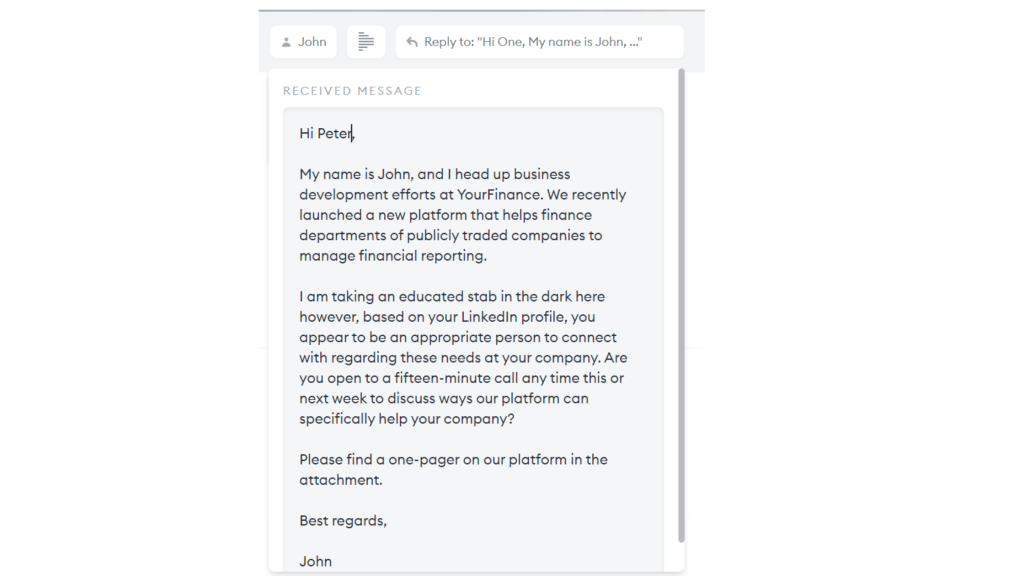Click the text lines icon button
Screen dimensions: 1024x576
366,42
